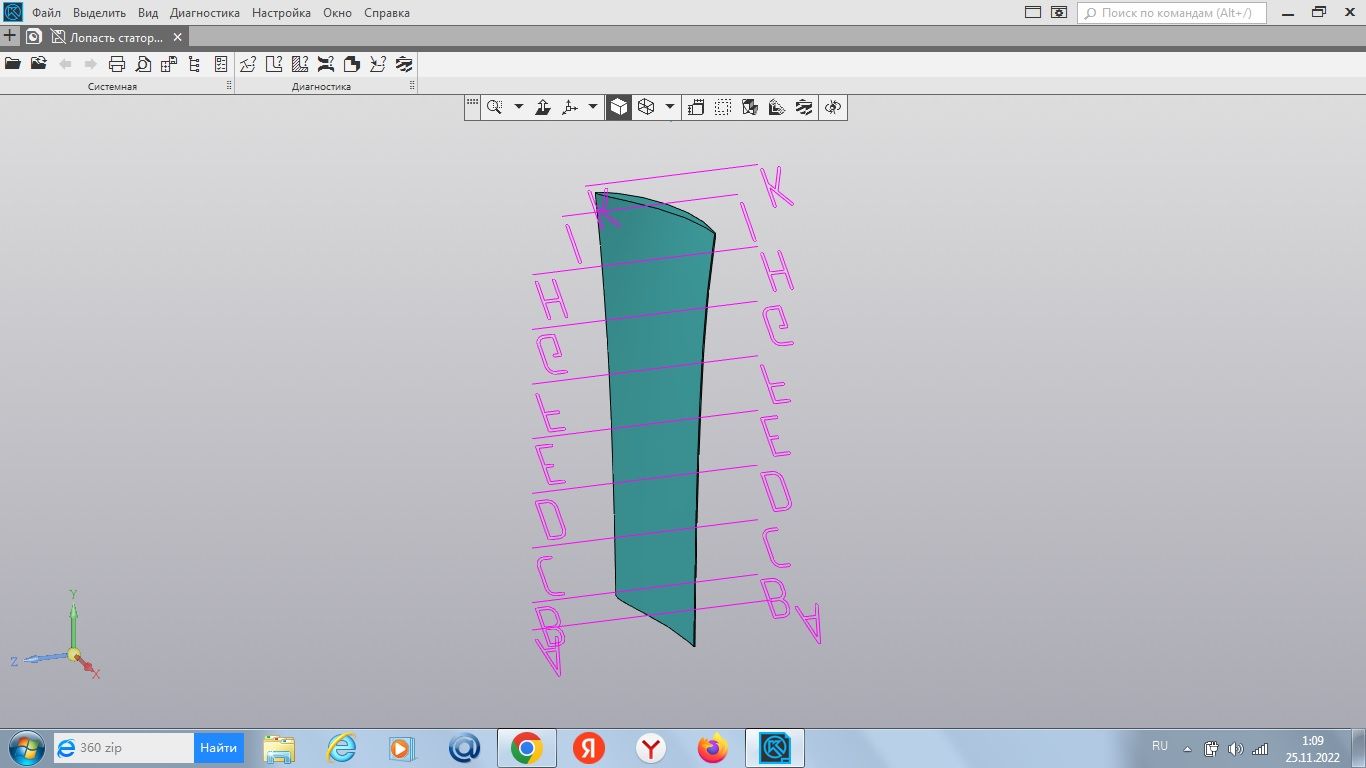Screen dimensions: 1366x768
Task: Click the normal-to-plane orientation icon
Action: tap(543, 107)
